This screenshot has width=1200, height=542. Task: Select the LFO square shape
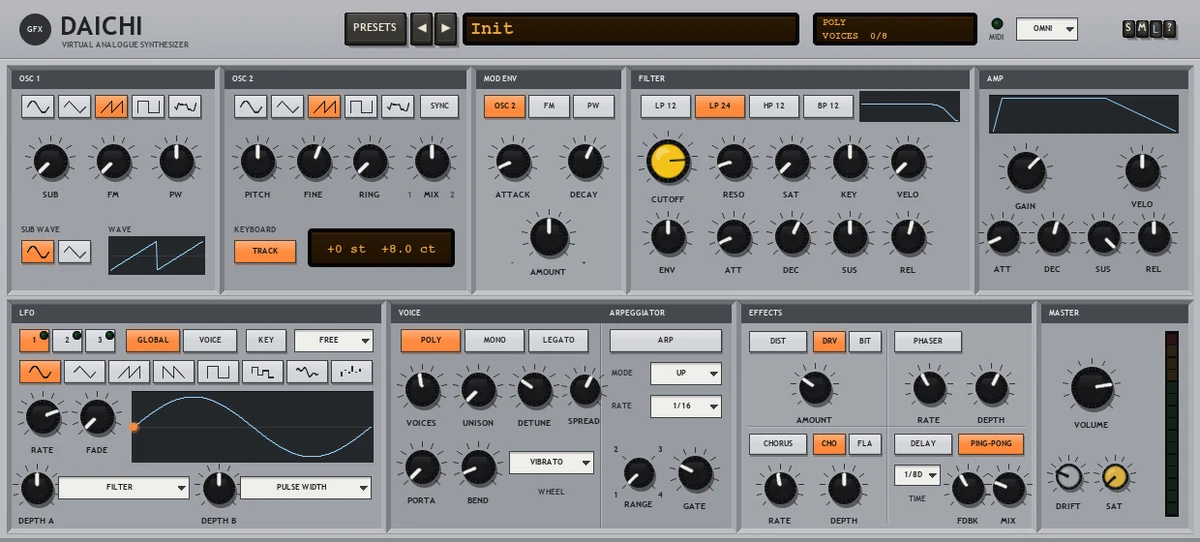218,373
